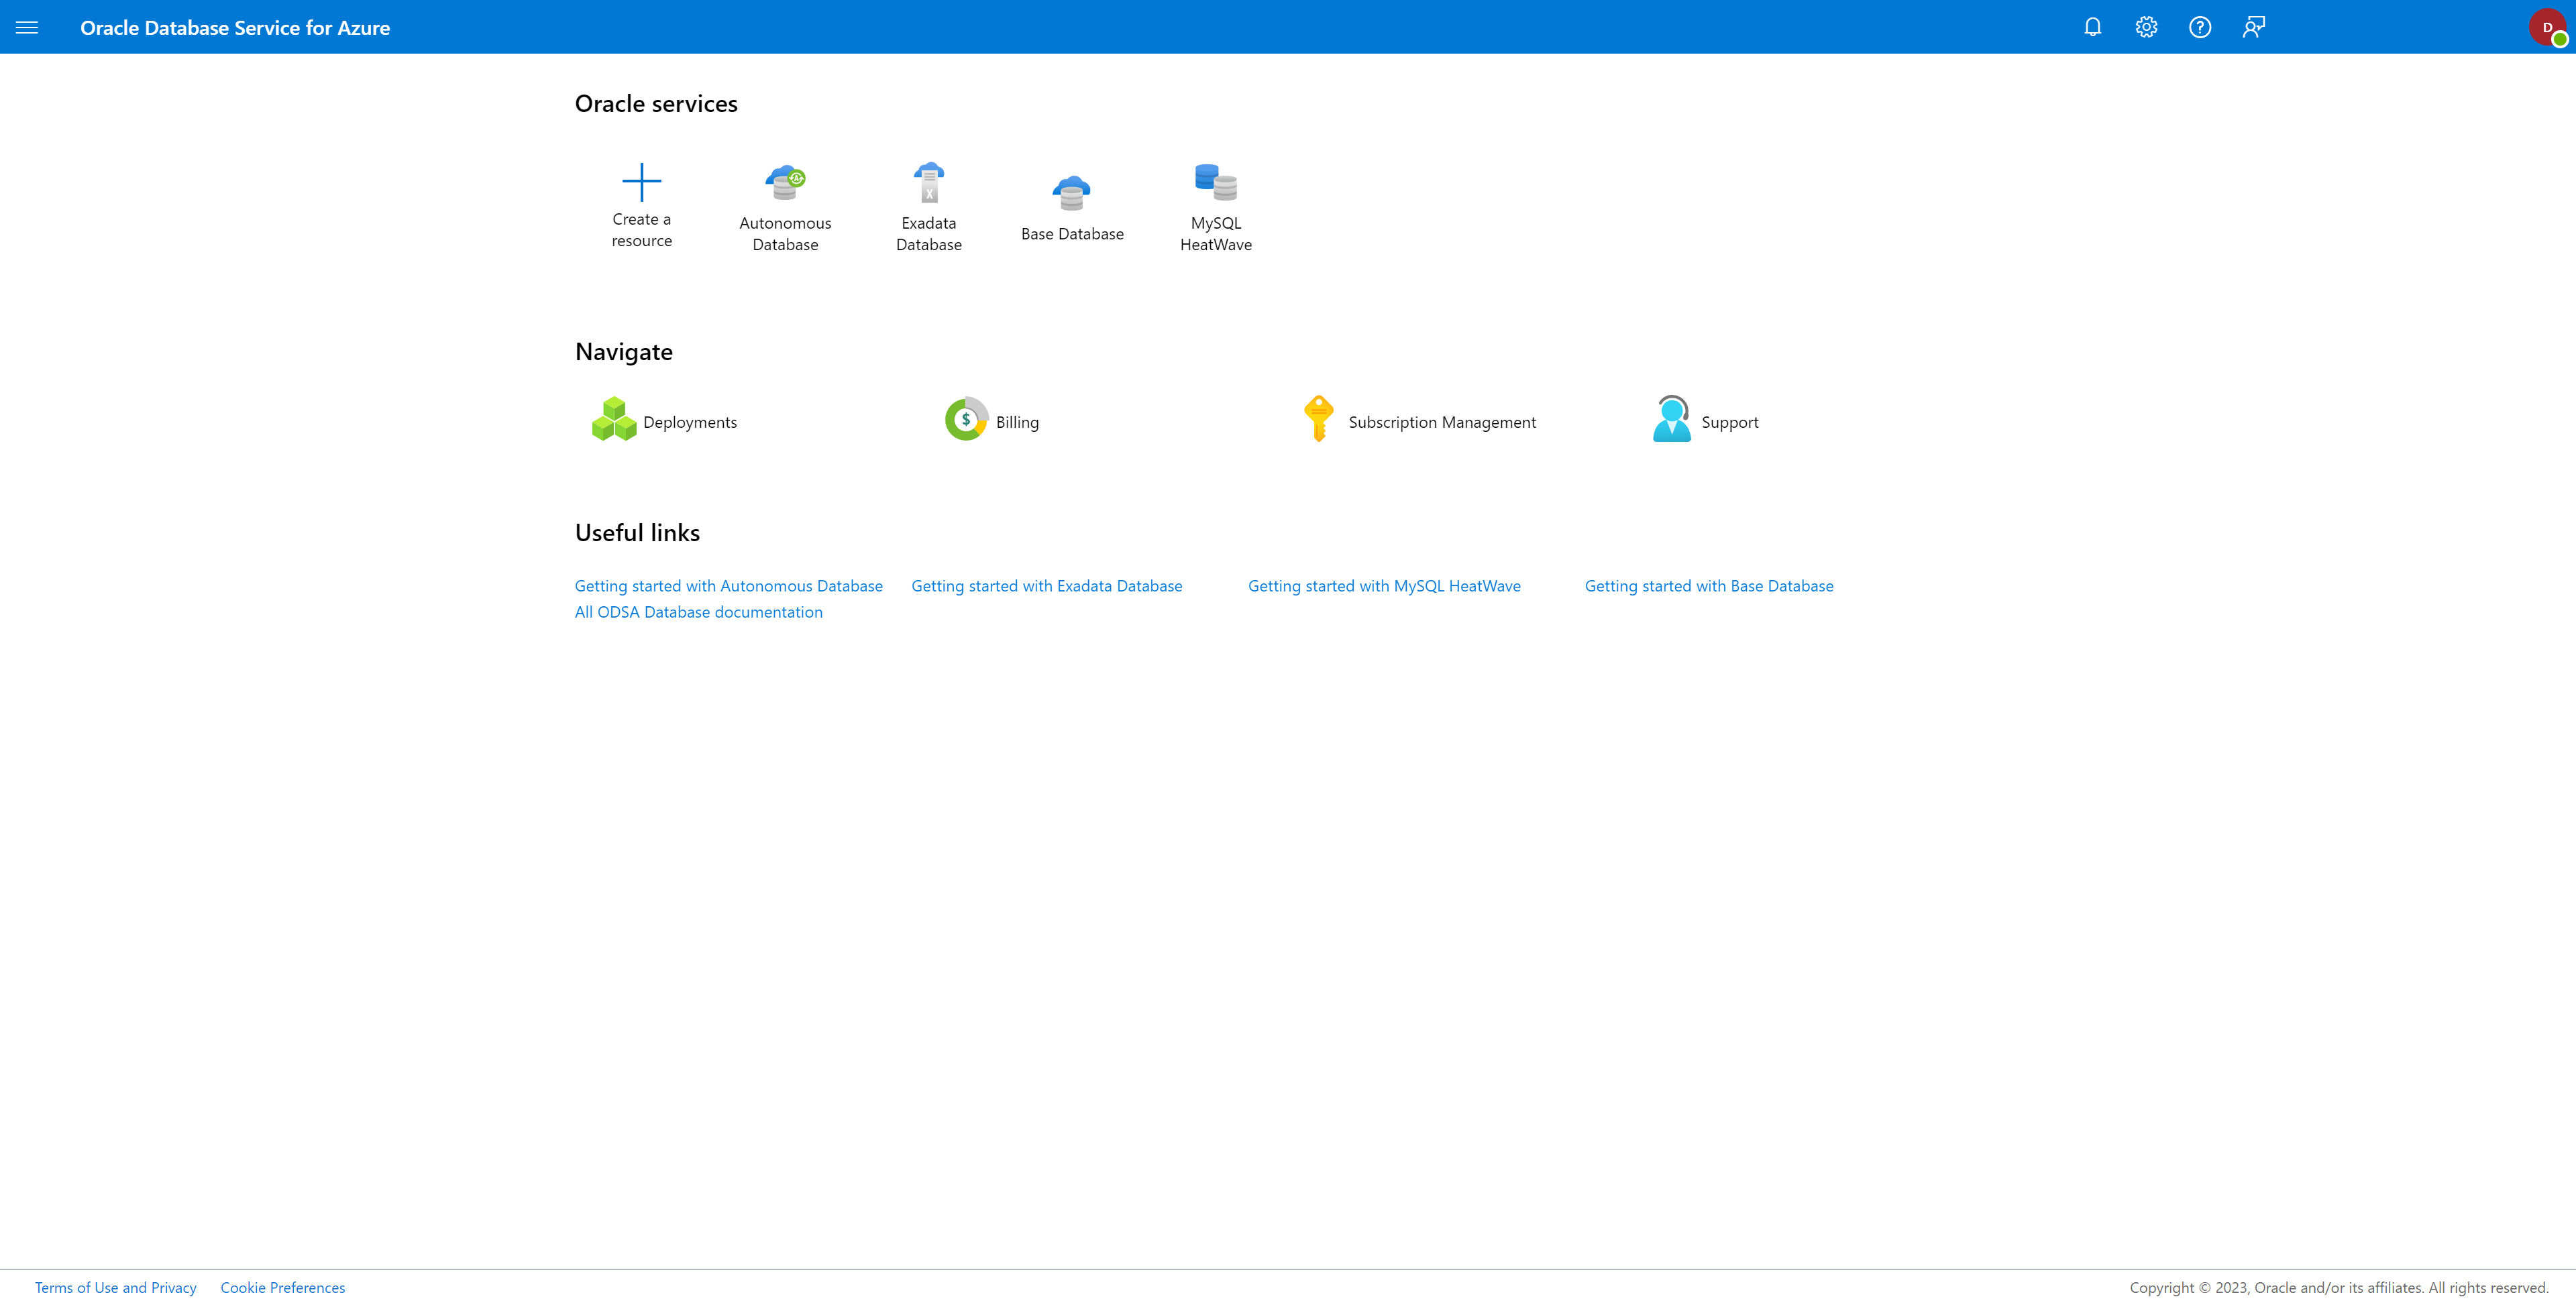Open All ODSA Database documentation link
This screenshot has width=2576, height=1309.
(x=699, y=612)
